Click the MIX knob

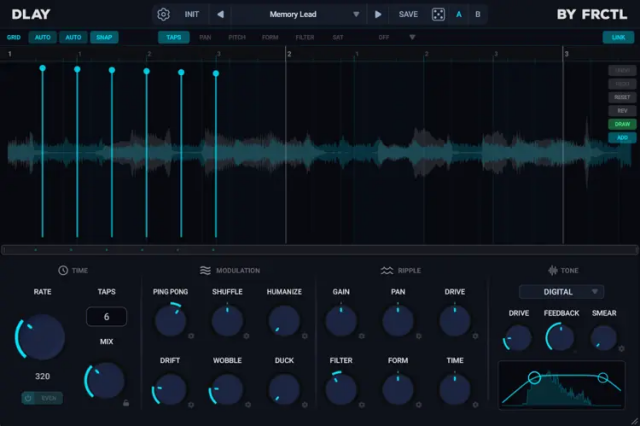pyautogui.click(x=106, y=381)
